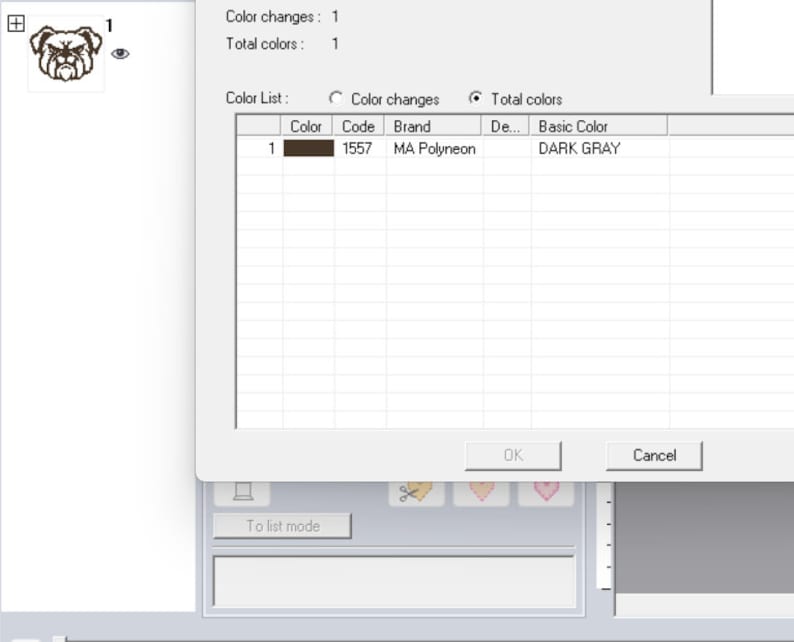Select the Total colors radio button
The image size is (794, 642).
[475, 98]
